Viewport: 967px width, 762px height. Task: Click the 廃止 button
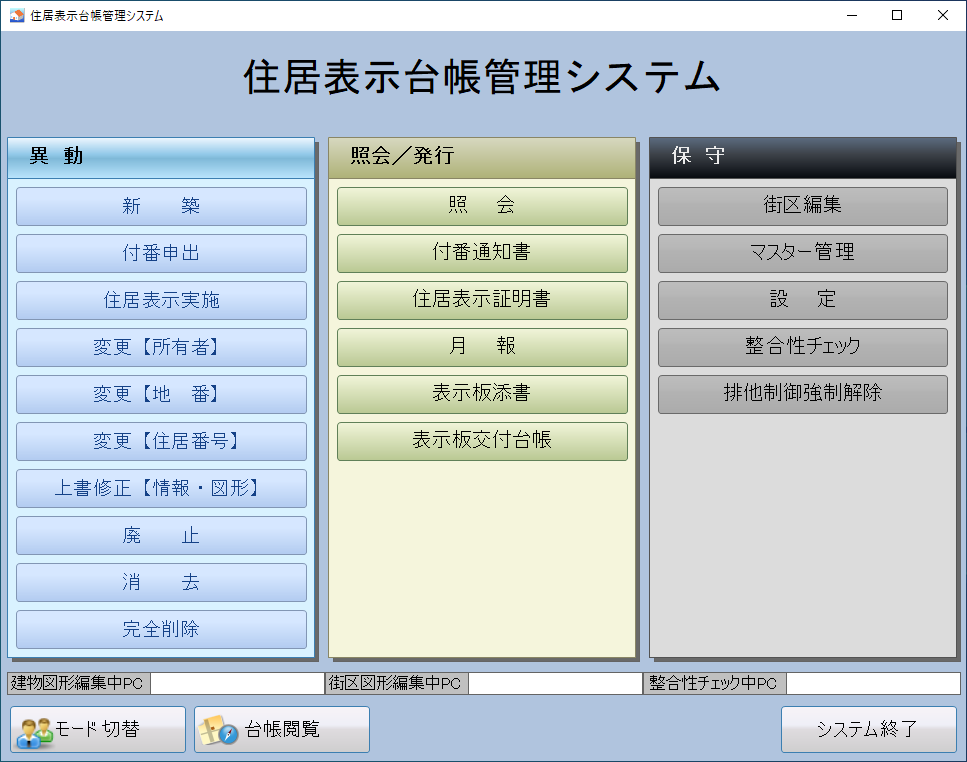pos(162,535)
